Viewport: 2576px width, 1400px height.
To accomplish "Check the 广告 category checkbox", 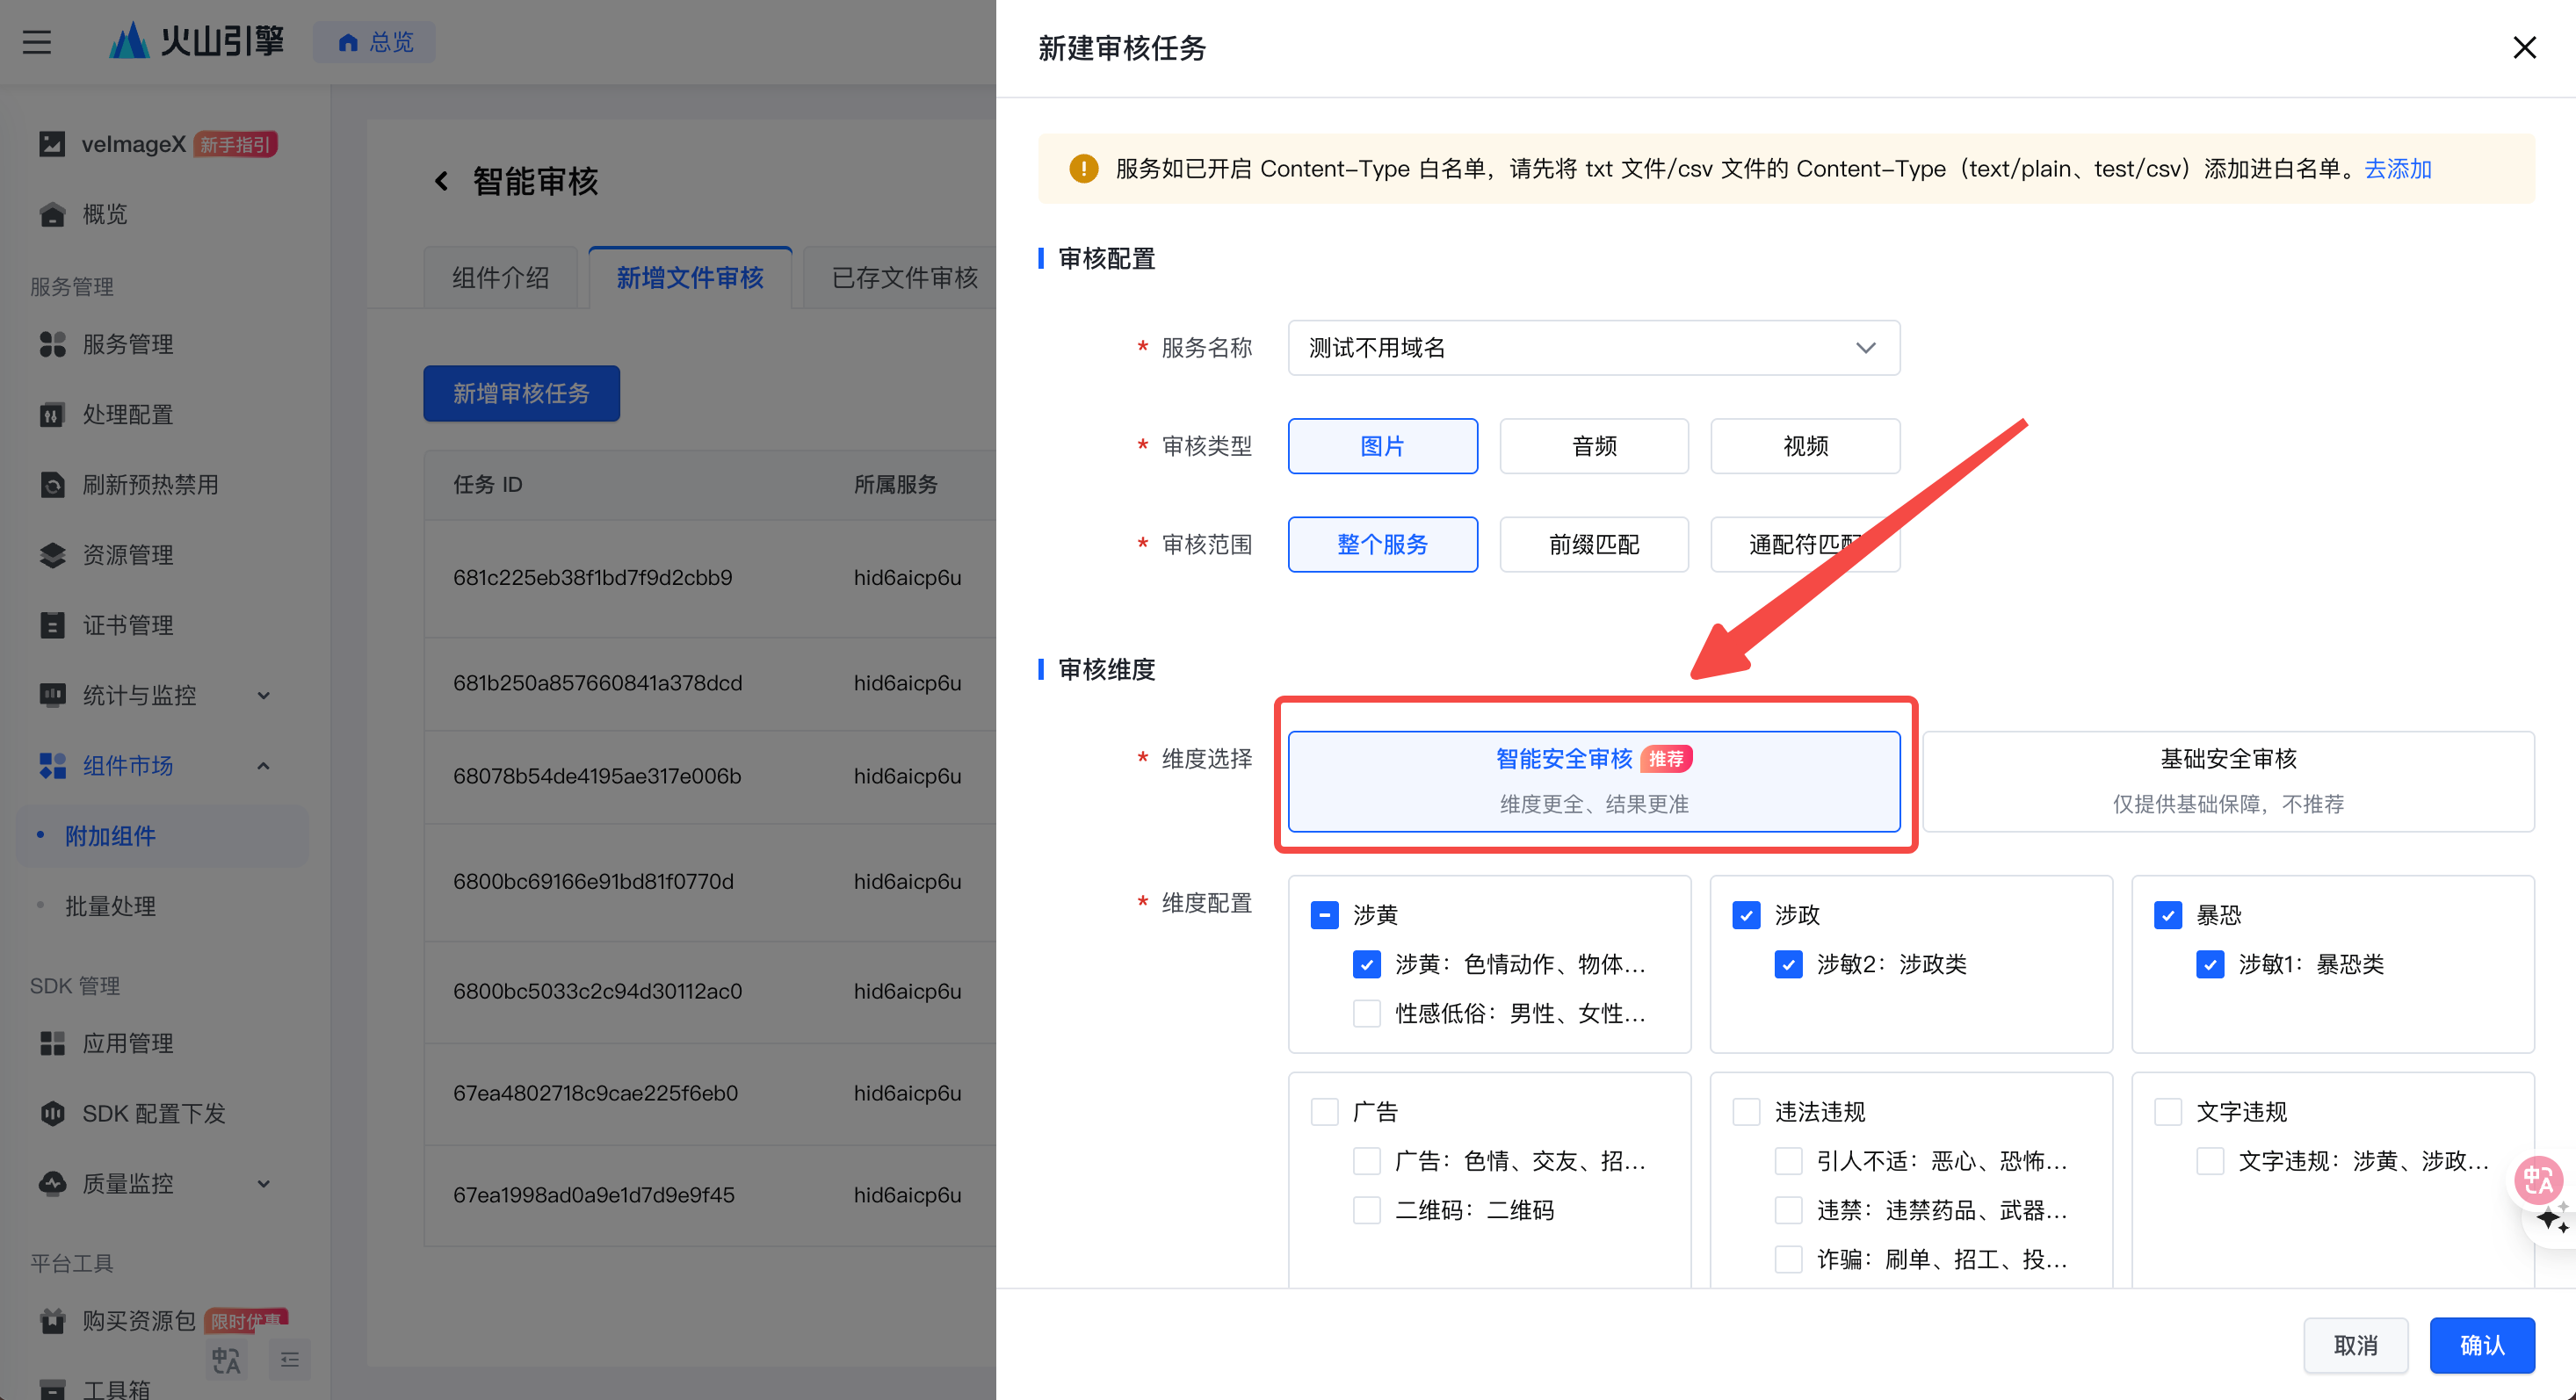I will [1324, 1112].
